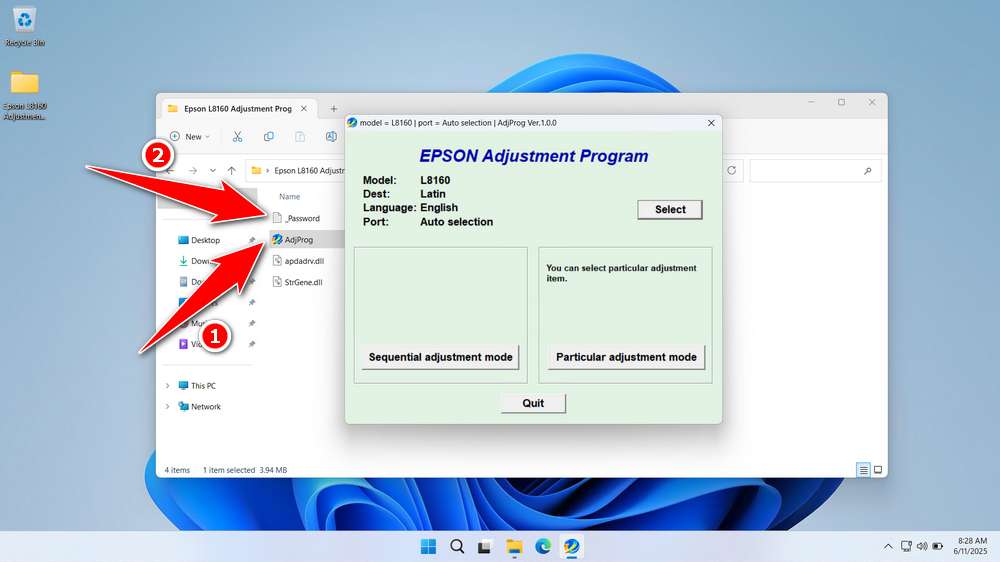The height and width of the screenshot is (562, 1000).
Task: Open Task View from taskbar
Action: tap(485, 547)
